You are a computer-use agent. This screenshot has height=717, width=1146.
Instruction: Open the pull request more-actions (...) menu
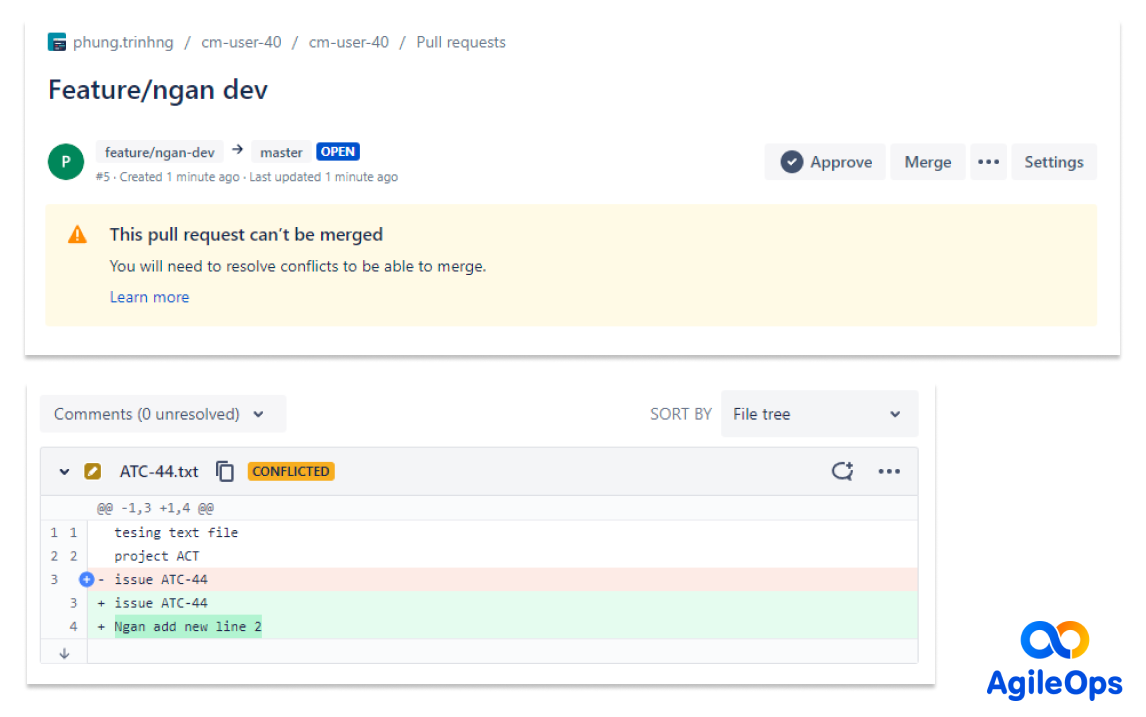(988, 161)
